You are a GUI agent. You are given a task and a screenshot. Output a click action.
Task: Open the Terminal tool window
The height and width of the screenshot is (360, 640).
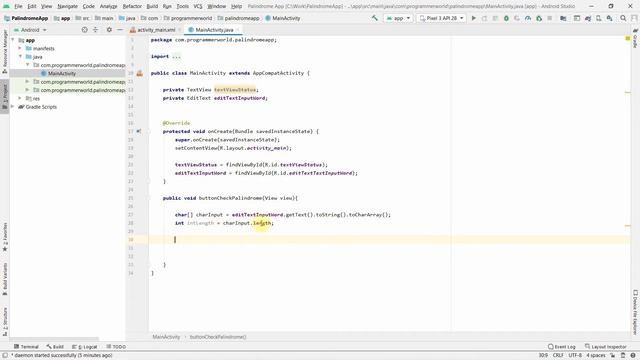[x=26, y=347]
